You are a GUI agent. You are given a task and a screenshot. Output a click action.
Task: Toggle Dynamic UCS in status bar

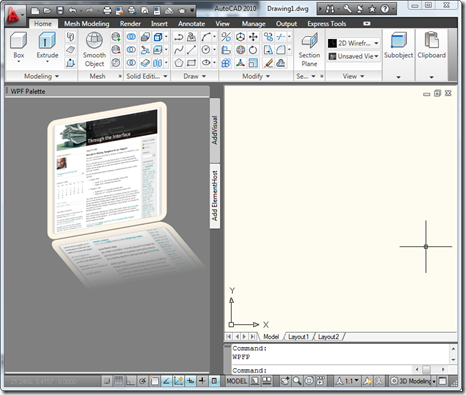coord(178,381)
